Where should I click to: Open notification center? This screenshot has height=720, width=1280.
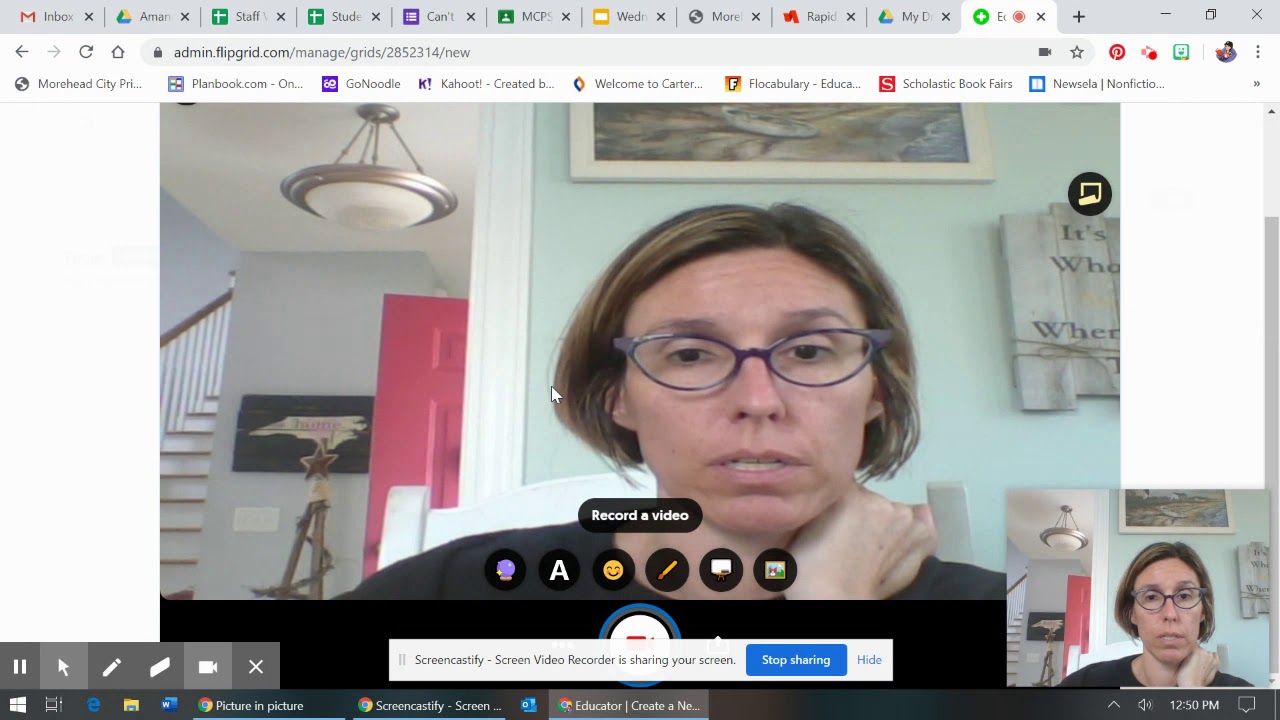tap(1248, 705)
